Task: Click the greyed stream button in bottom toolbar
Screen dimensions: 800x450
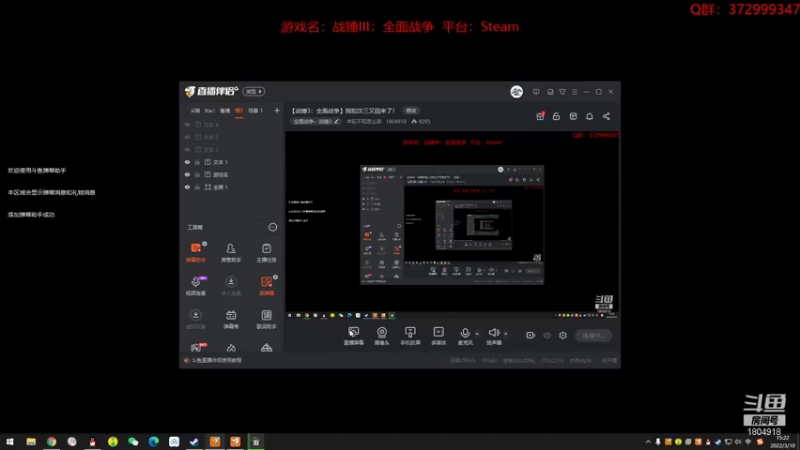Action: (594, 336)
